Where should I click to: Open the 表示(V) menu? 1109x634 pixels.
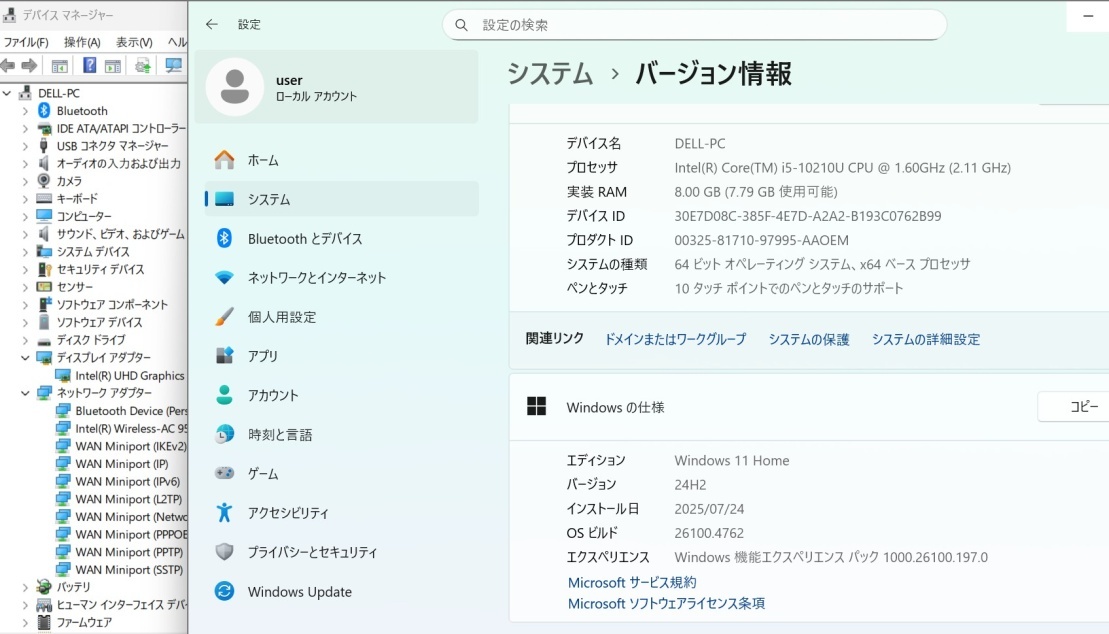pyautogui.click(x=134, y=42)
